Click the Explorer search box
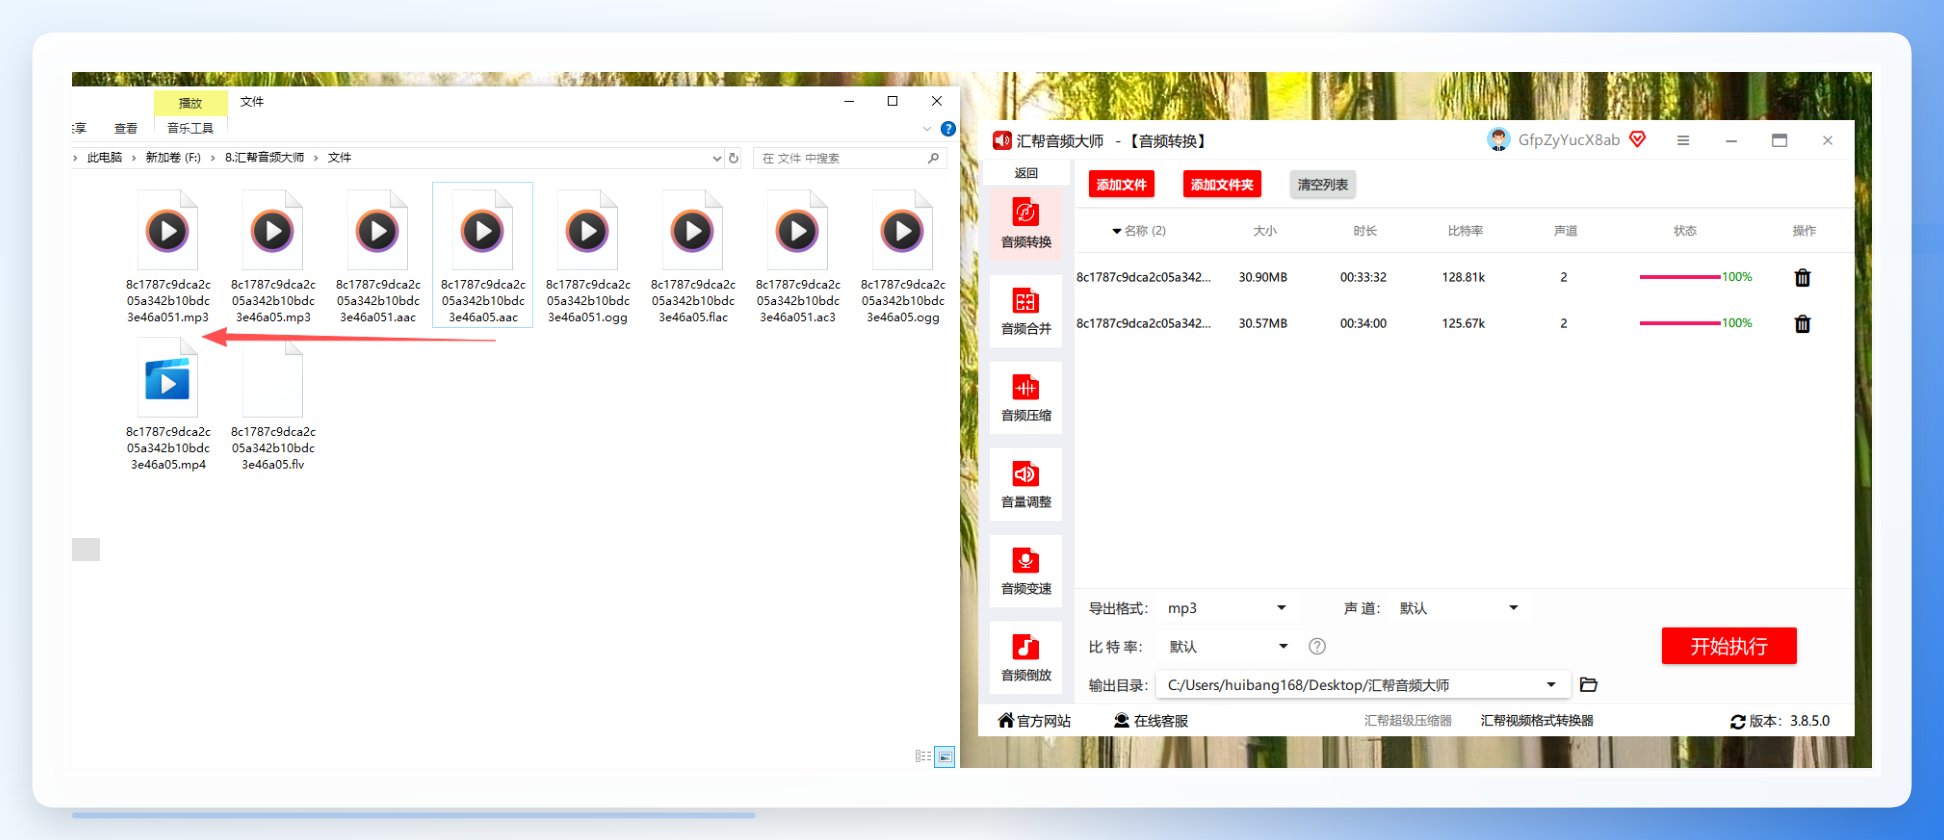The height and width of the screenshot is (840, 1944). click(848, 158)
